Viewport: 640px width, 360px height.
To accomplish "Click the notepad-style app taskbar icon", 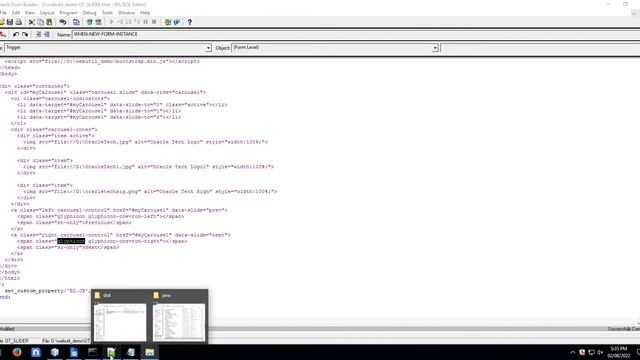I will [x=131, y=352].
